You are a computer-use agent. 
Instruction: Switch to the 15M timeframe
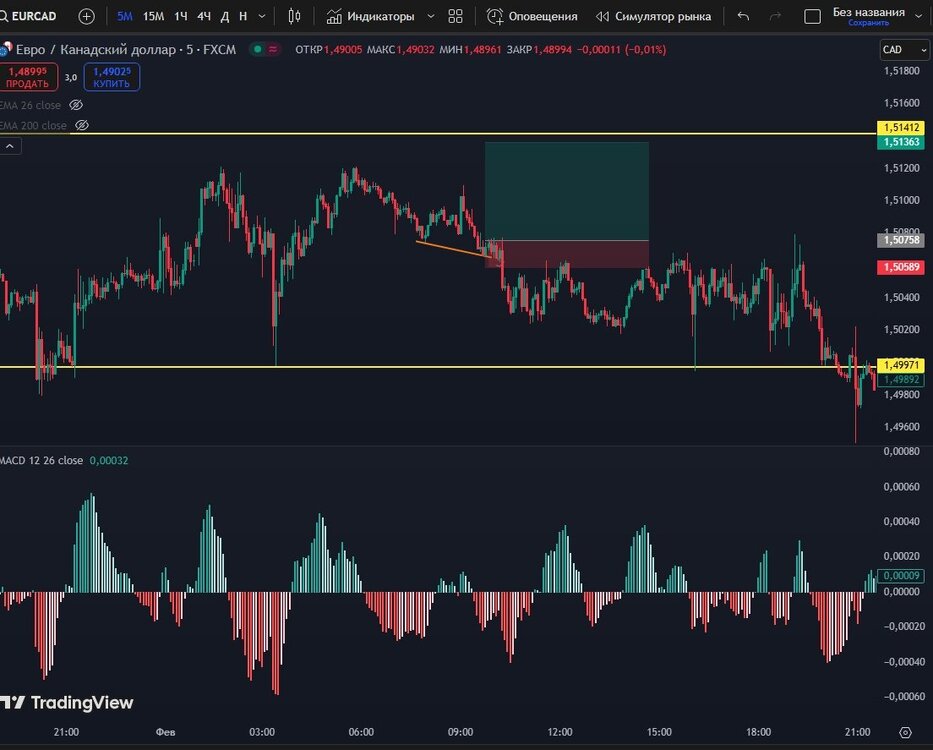point(154,16)
